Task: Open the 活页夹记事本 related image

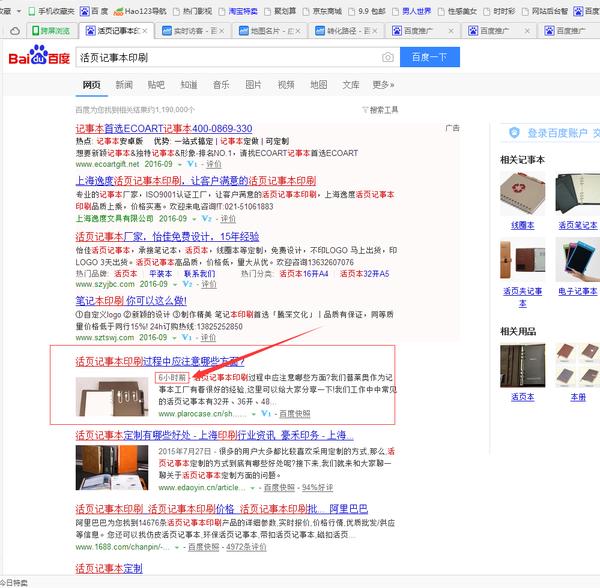Action: 523,259
